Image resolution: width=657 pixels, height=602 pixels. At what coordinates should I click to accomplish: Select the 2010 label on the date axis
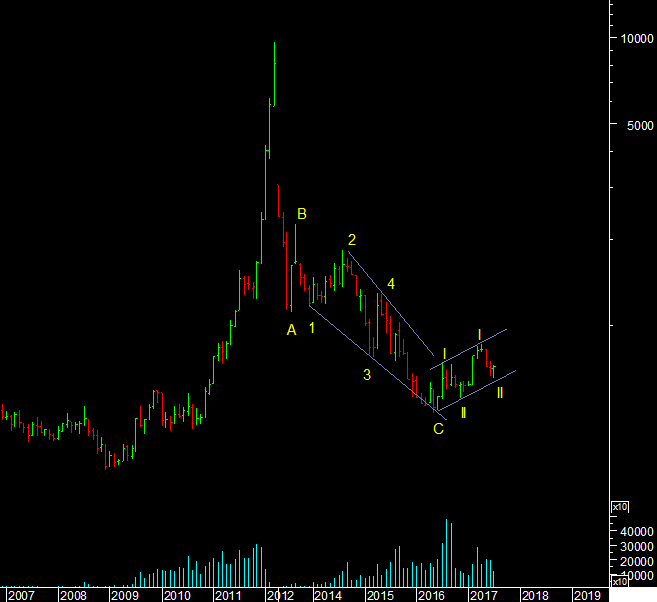click(177, 595)
